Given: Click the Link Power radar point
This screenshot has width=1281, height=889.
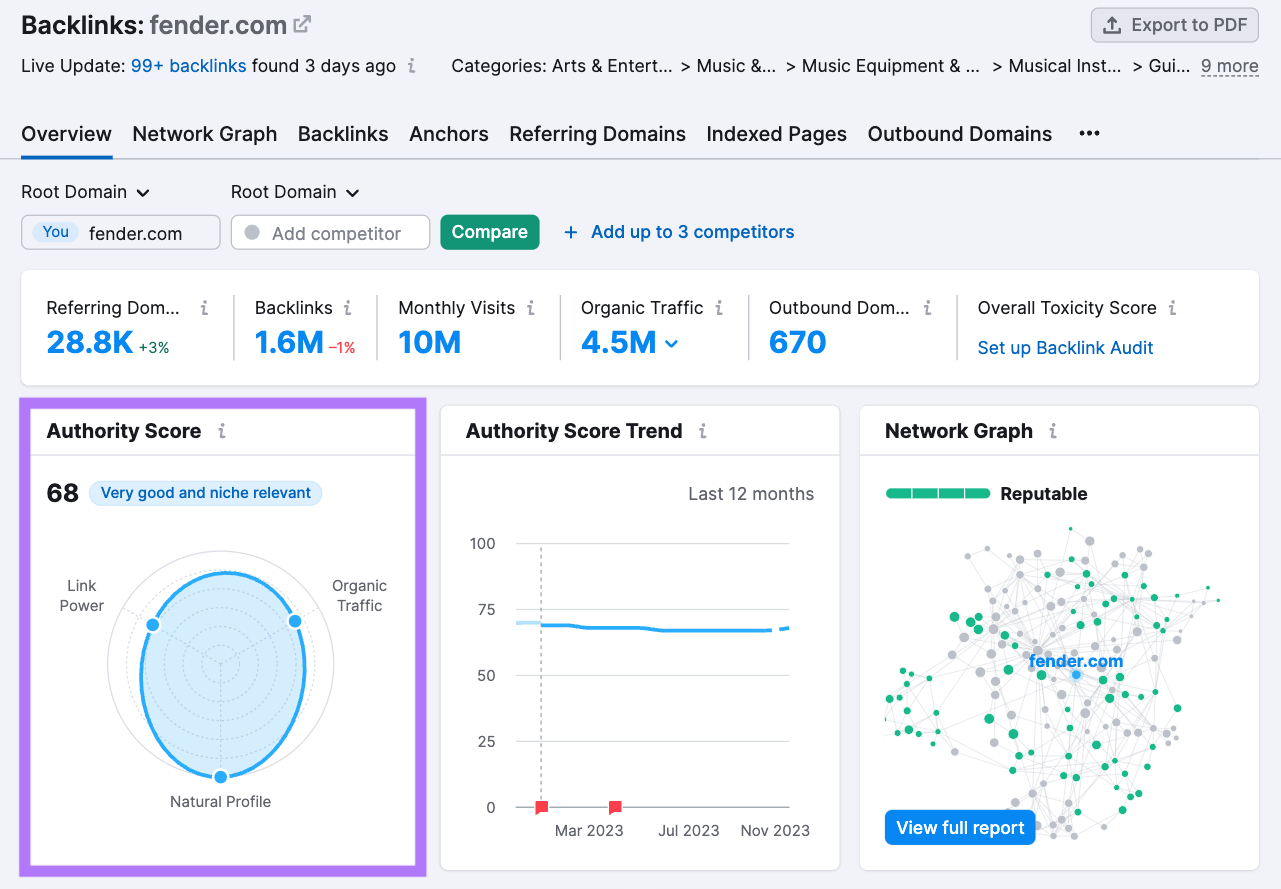Looking at the screenshot, I should (153, 625).
